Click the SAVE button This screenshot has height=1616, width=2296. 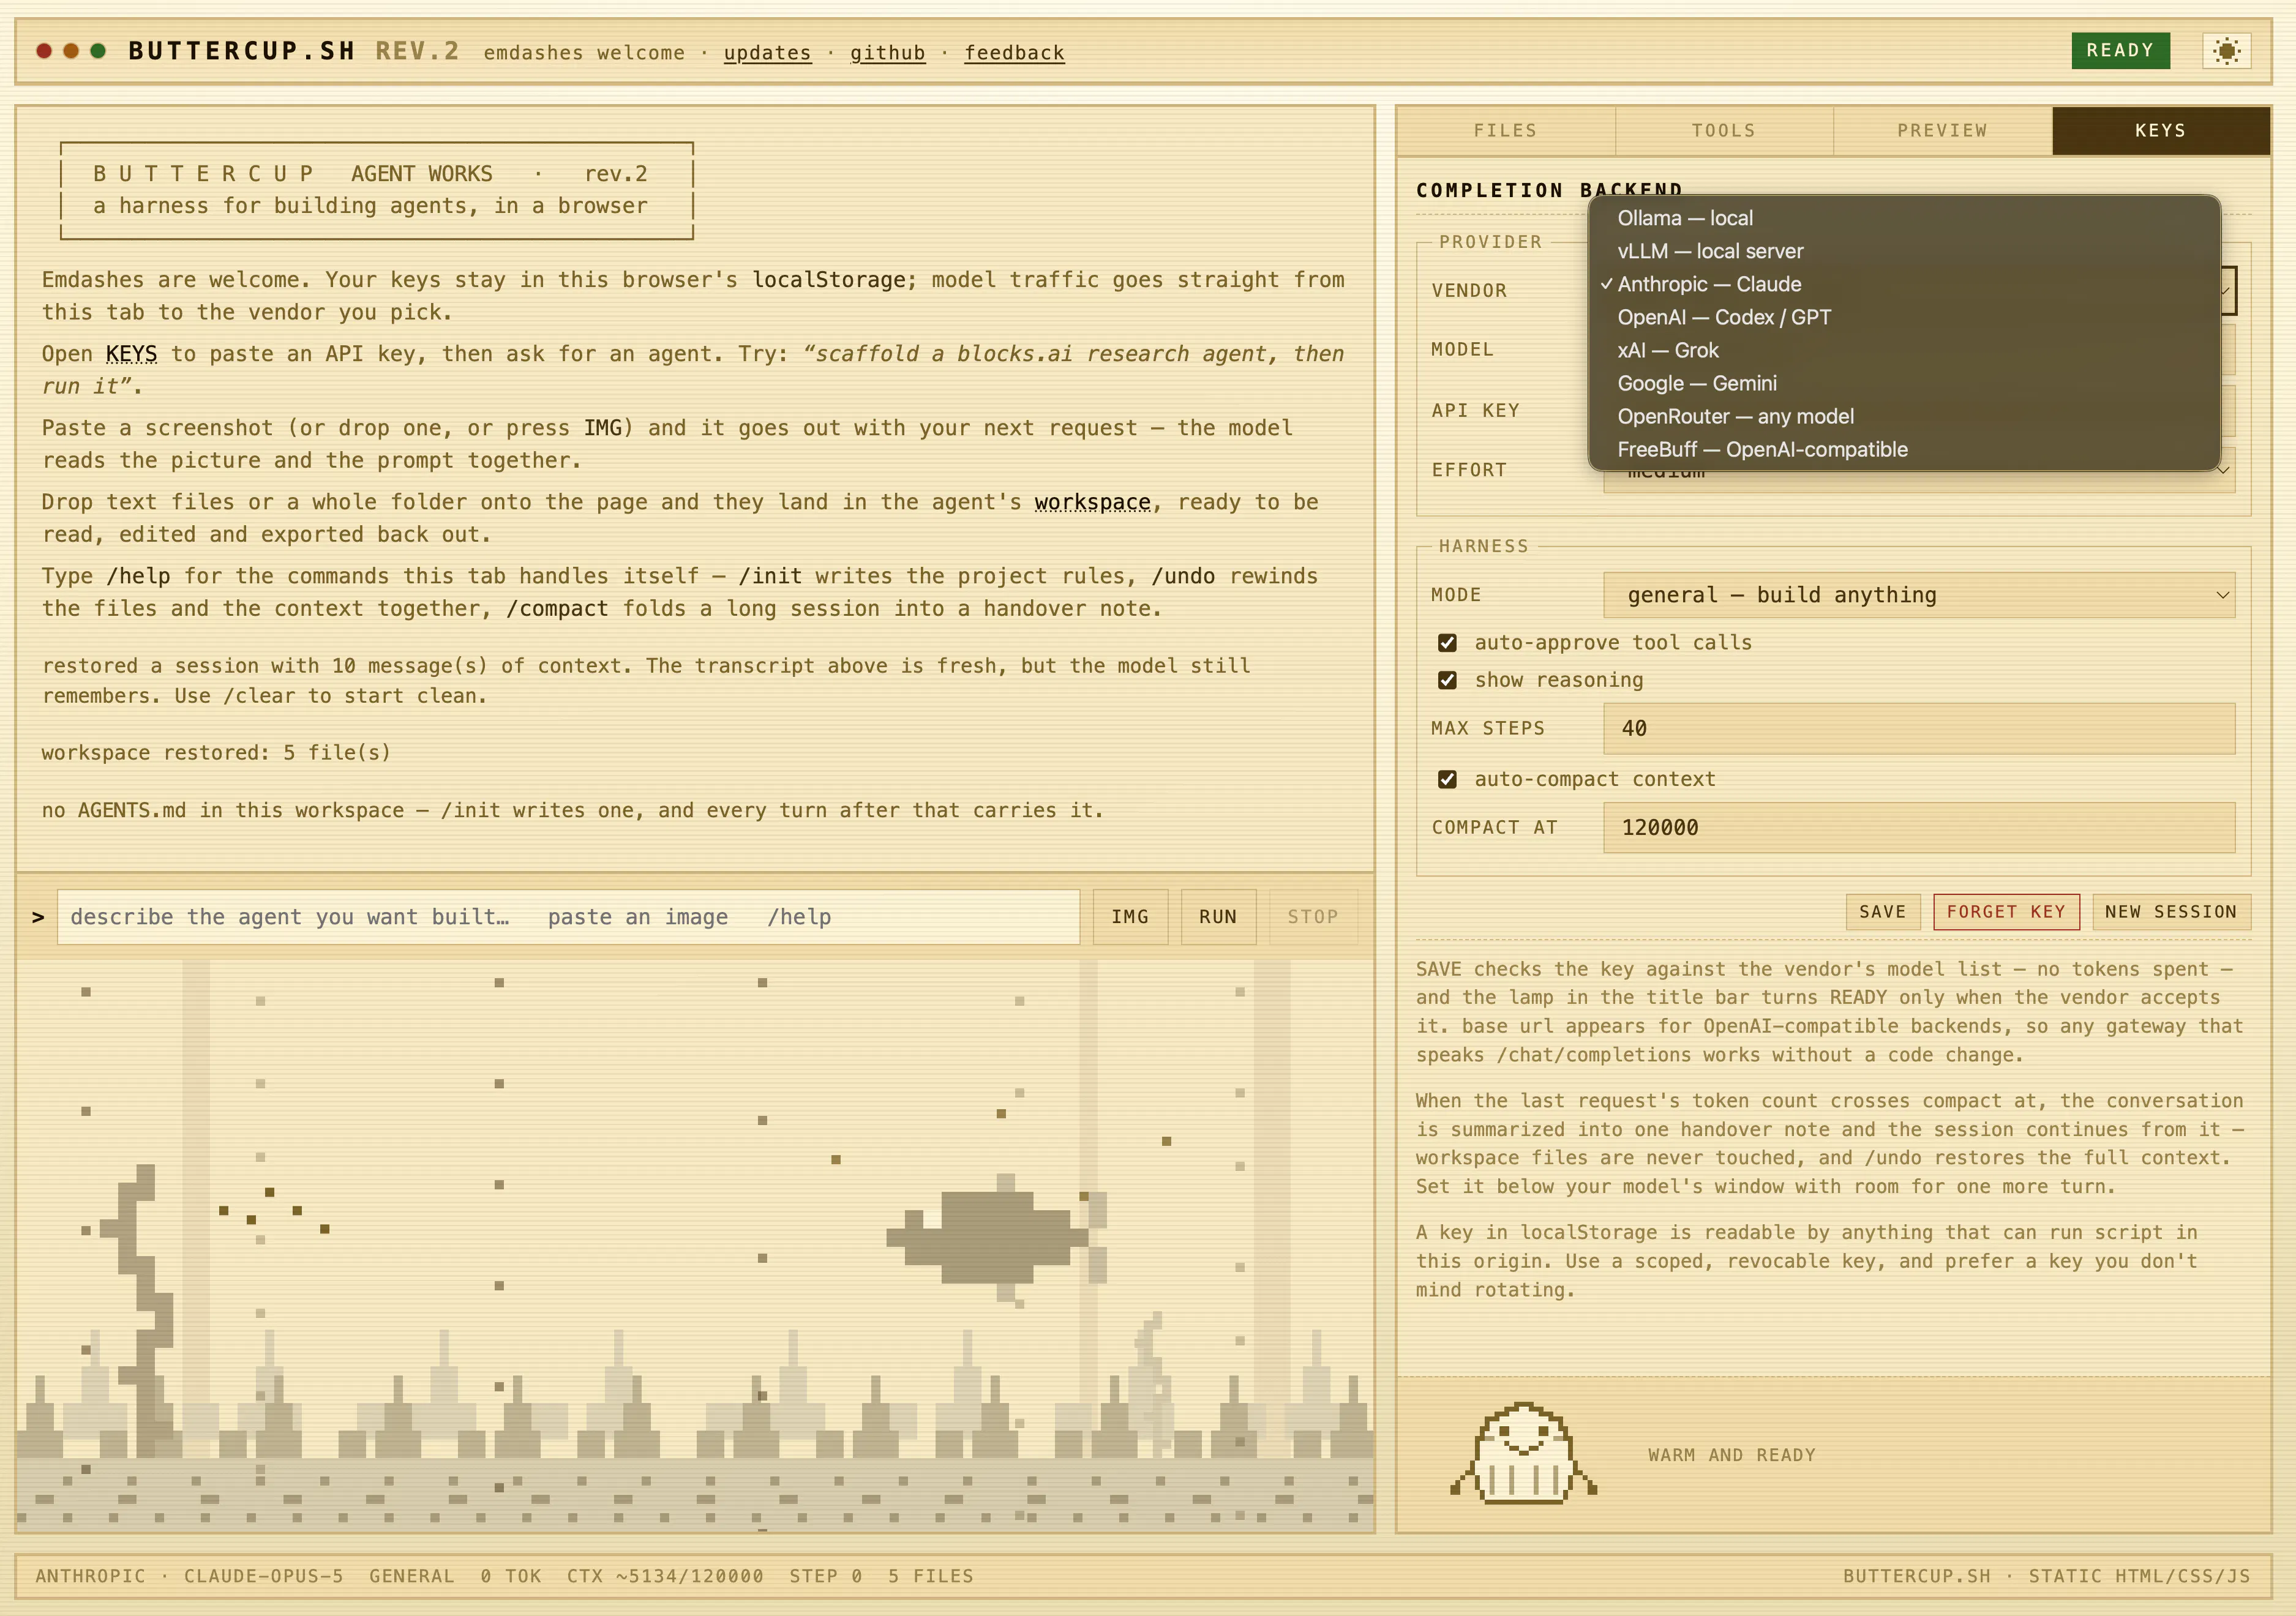click(x=1882, y=912)
